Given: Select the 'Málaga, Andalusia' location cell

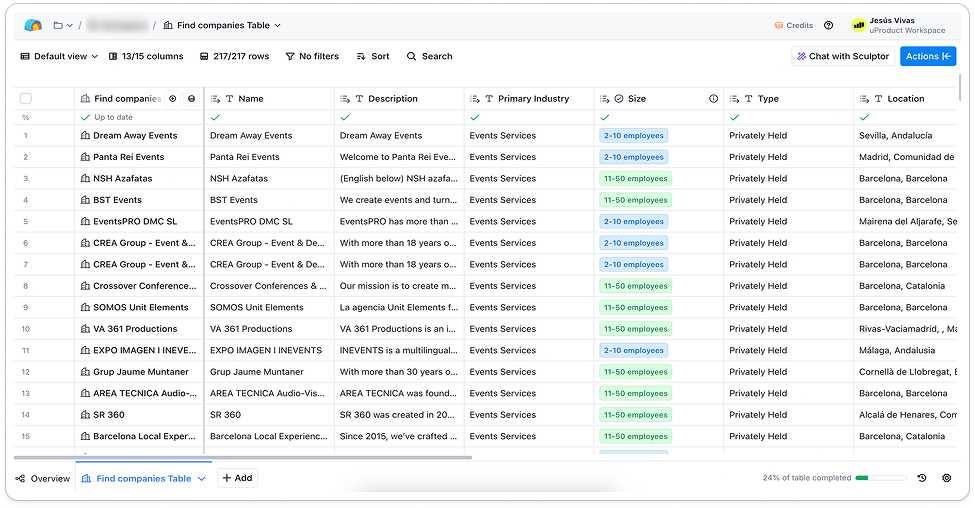Looking at the screenshot, I should pos(905,351).
